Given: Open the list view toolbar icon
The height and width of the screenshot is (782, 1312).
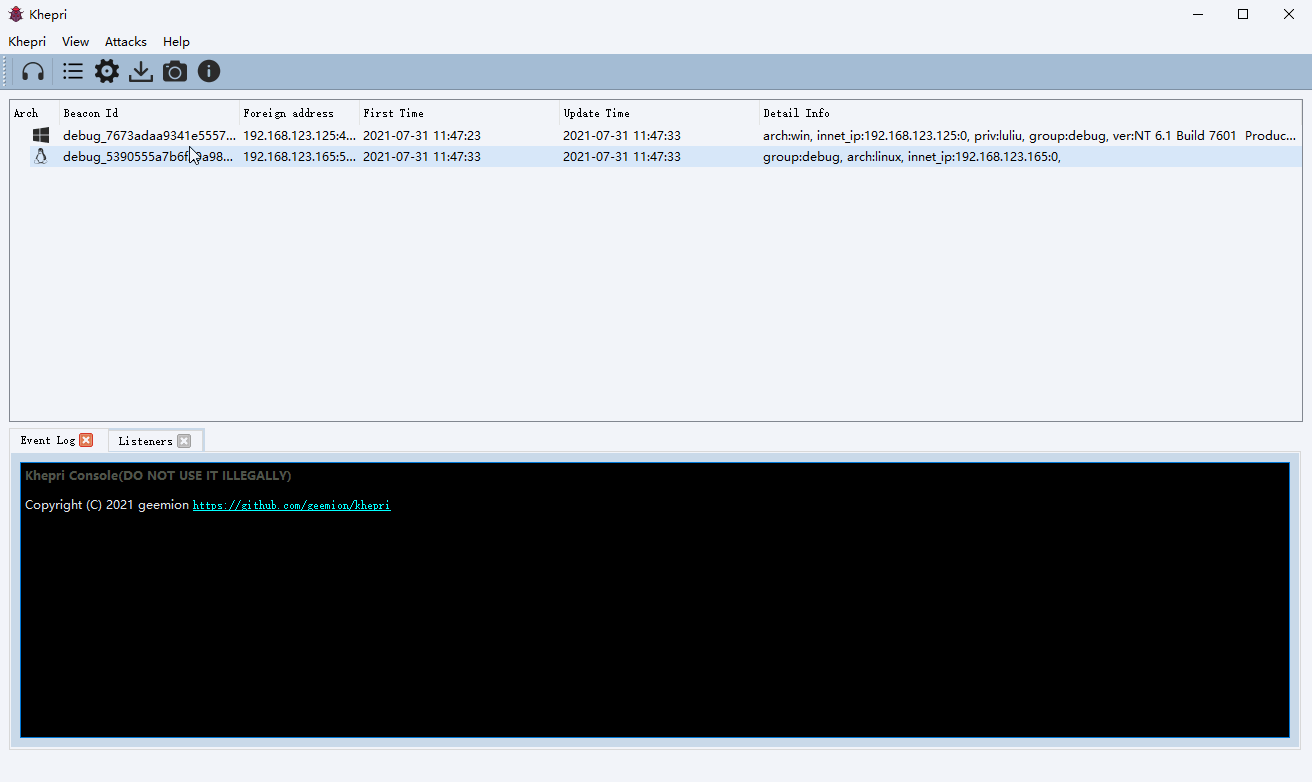Looking at the screenshot, I should pos(73,71).
